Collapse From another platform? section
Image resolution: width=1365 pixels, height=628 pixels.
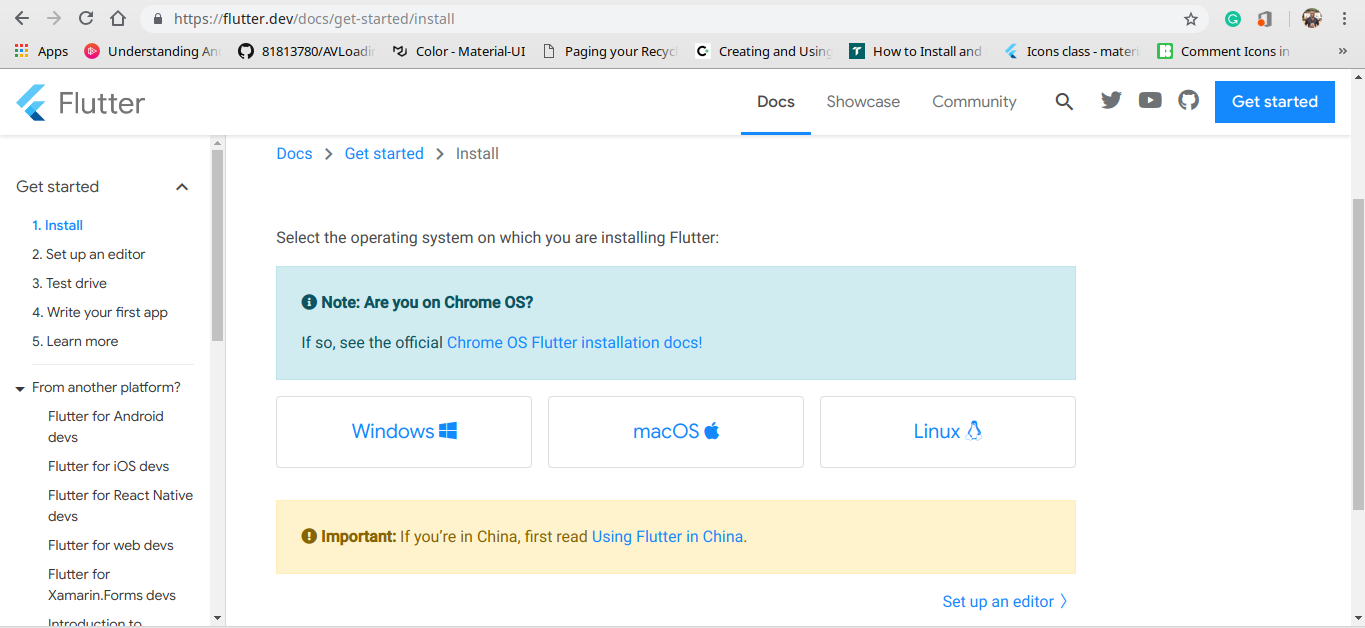20,388
